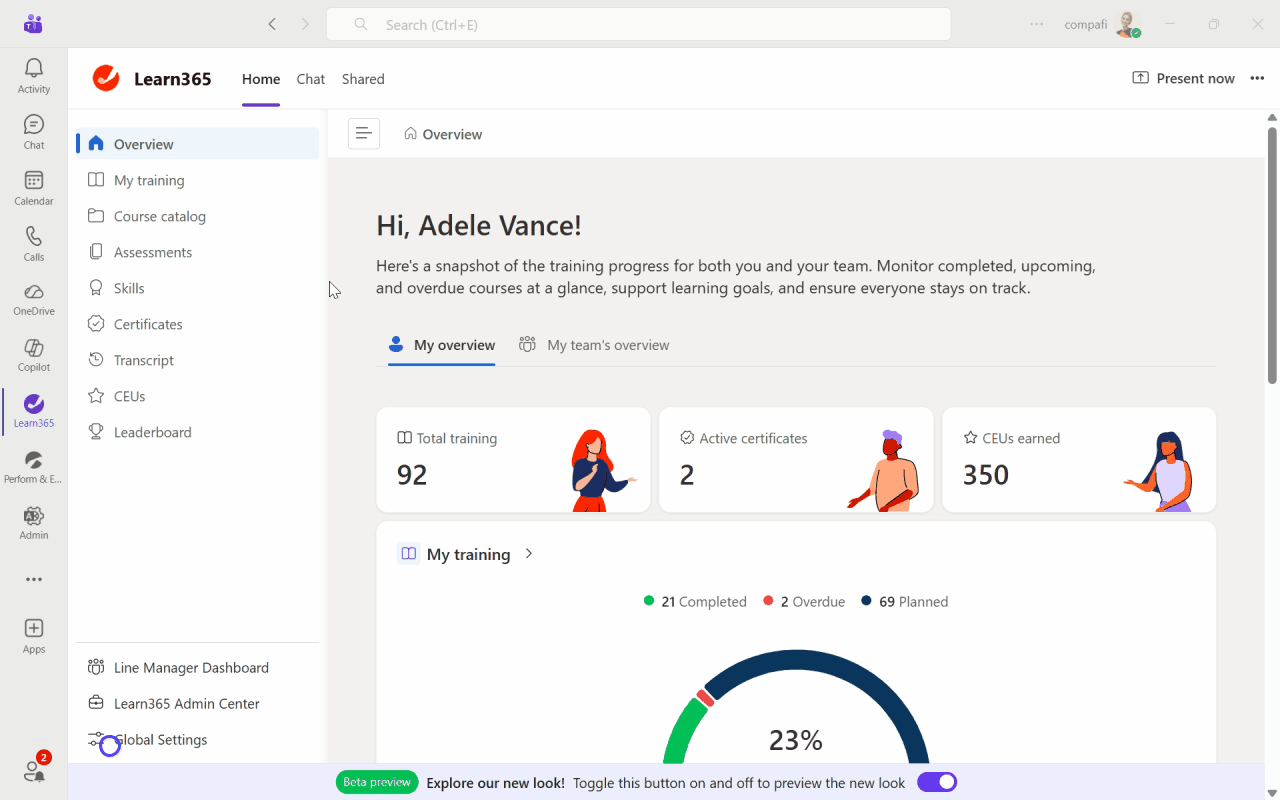Image resolution: width=1280 pixels, height=800 pixels.
Task: Switch to the Shared tab
Action: pos(363,79)
